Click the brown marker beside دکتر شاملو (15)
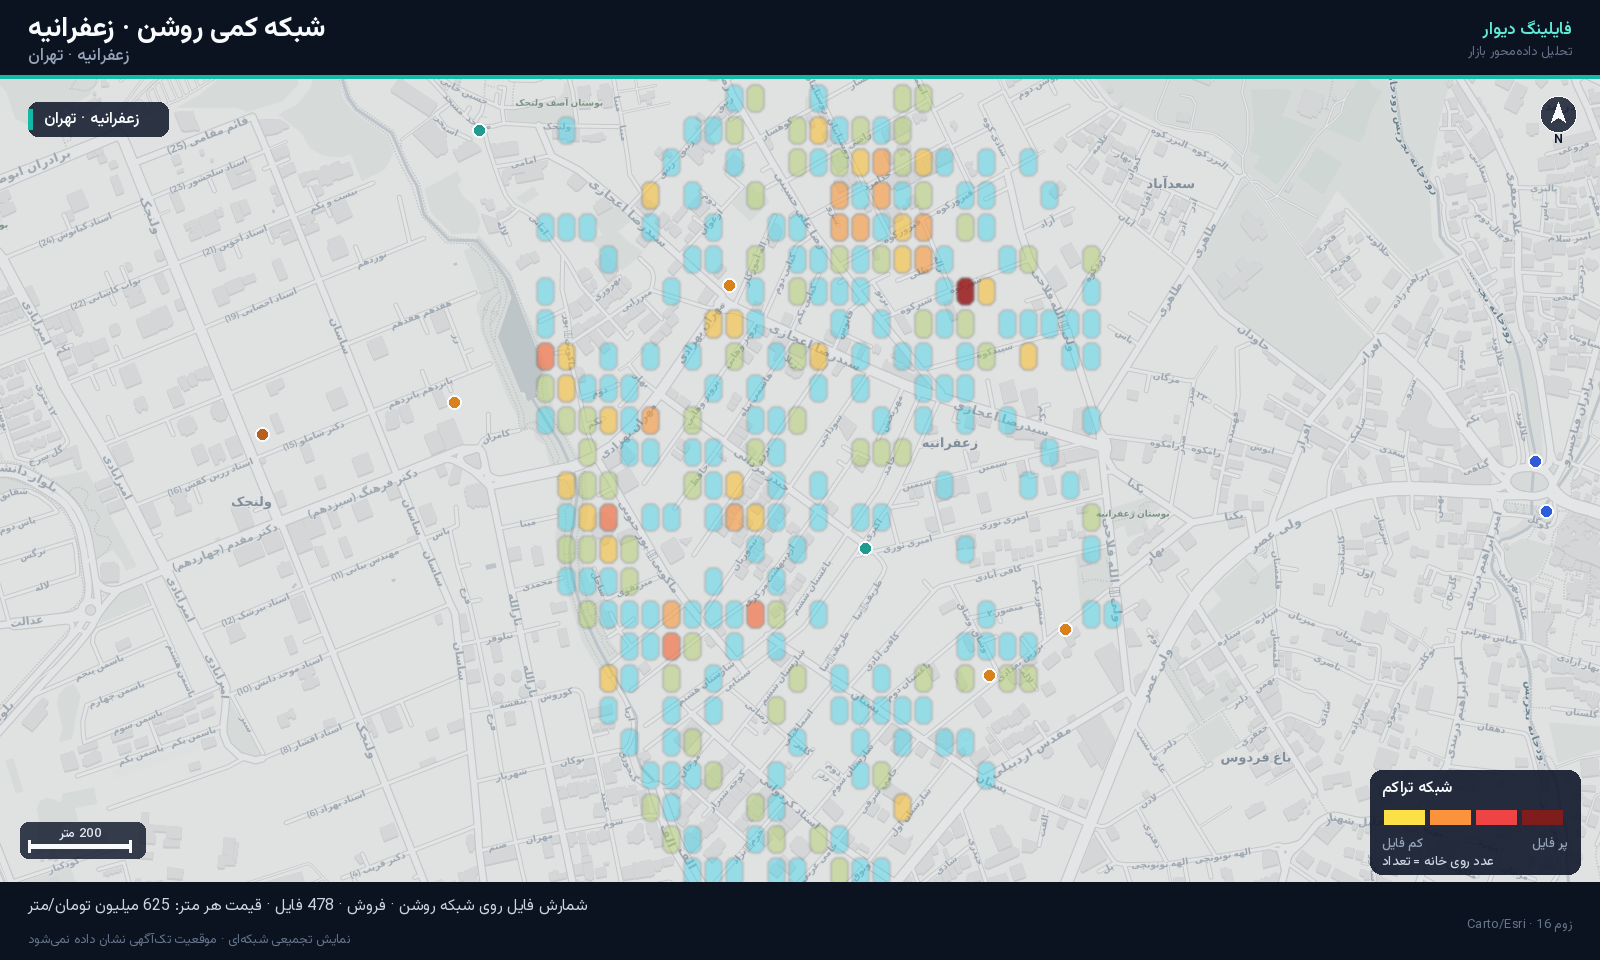The height and width of the screenshot is (960, 1600). (262, 434)
